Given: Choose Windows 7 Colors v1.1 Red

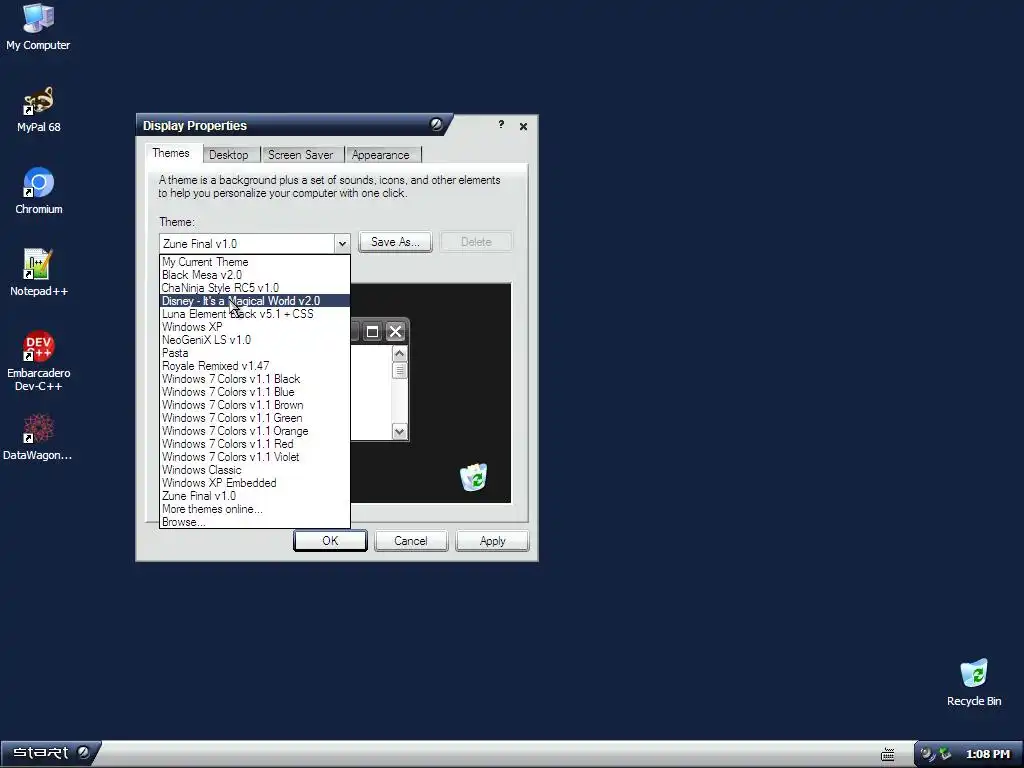Looking at the screenshot, I should click(255, 444).
